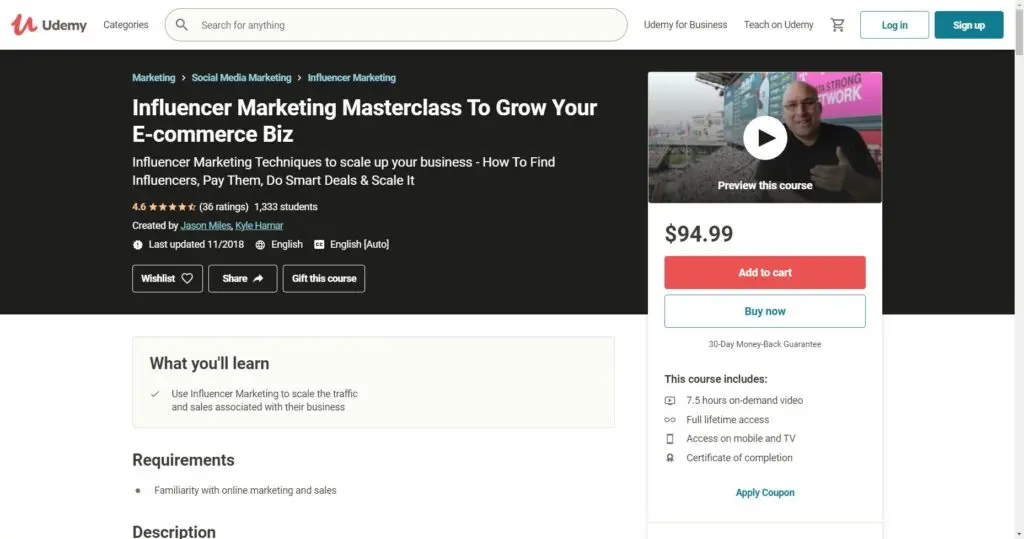Open Jason Miles instructor profile
1024x539 pixels.
coord(205,226)
